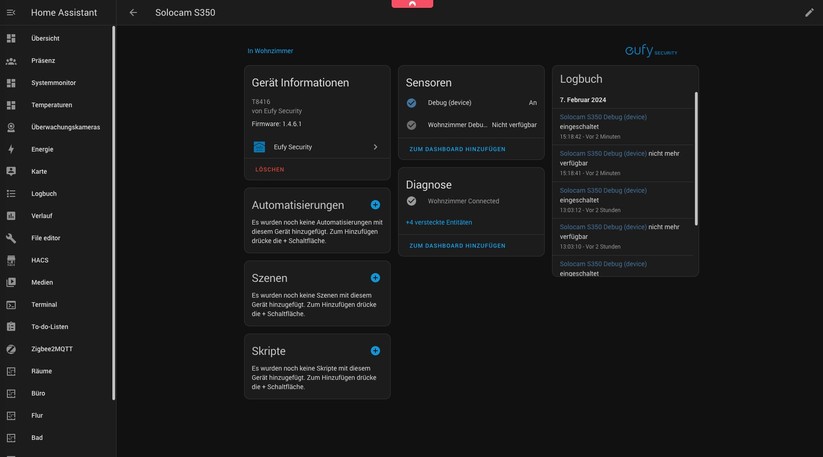823x457 pixels.
Task: Click the back arrow next to Solocam S350
Action: point(133,13)
